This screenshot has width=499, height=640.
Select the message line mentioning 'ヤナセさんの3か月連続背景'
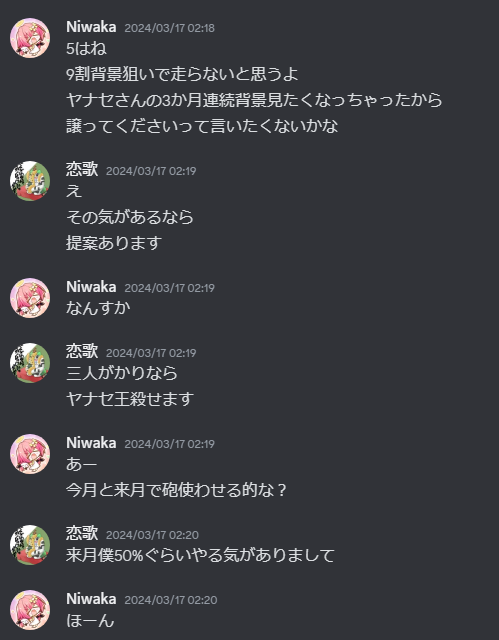[x=254, y=100]
